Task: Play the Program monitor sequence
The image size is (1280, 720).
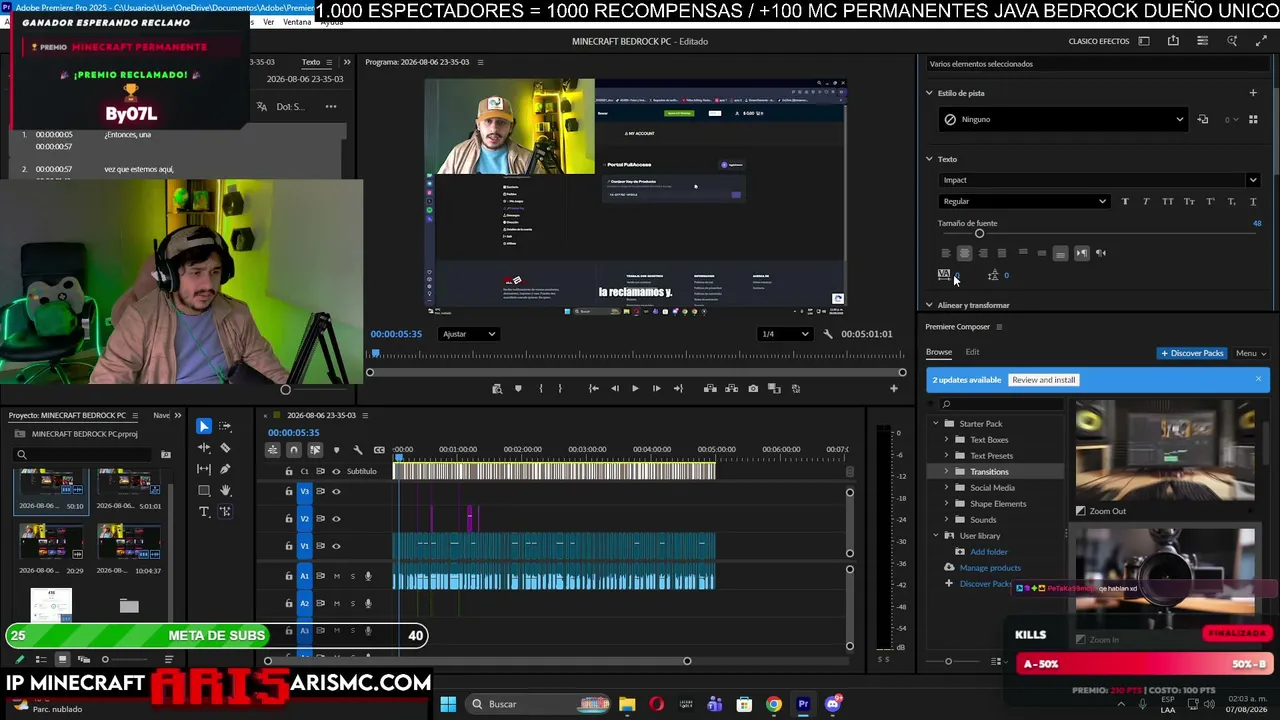Action: 635,388
